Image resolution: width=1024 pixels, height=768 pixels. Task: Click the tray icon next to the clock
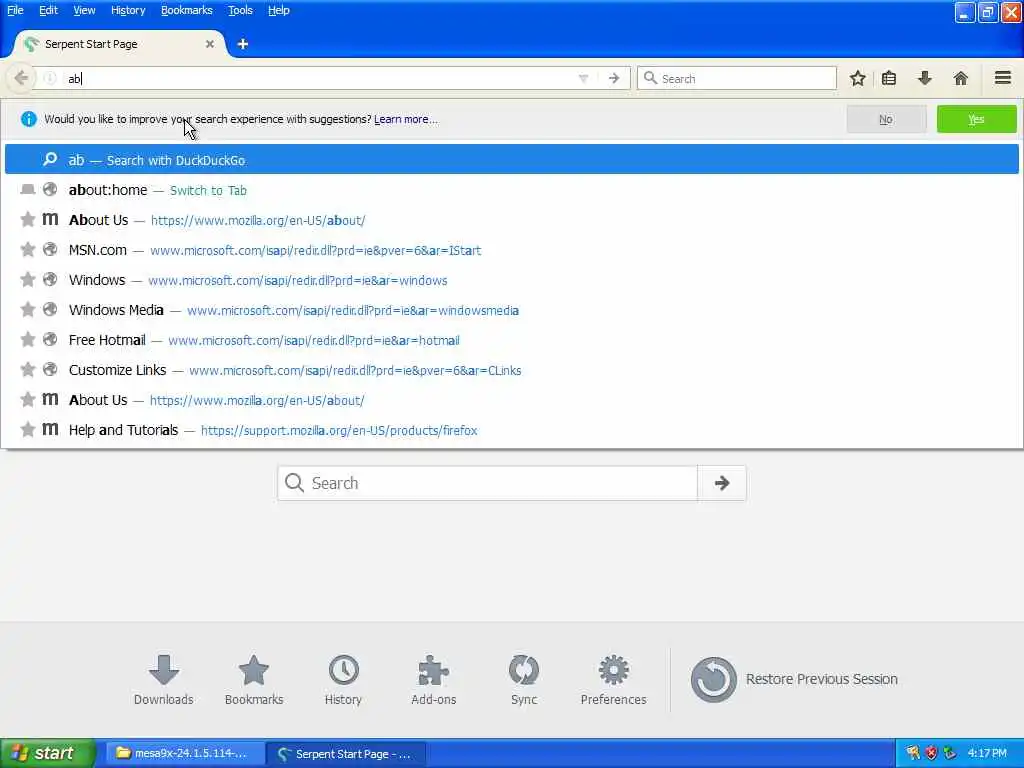(x=950, y=754)
